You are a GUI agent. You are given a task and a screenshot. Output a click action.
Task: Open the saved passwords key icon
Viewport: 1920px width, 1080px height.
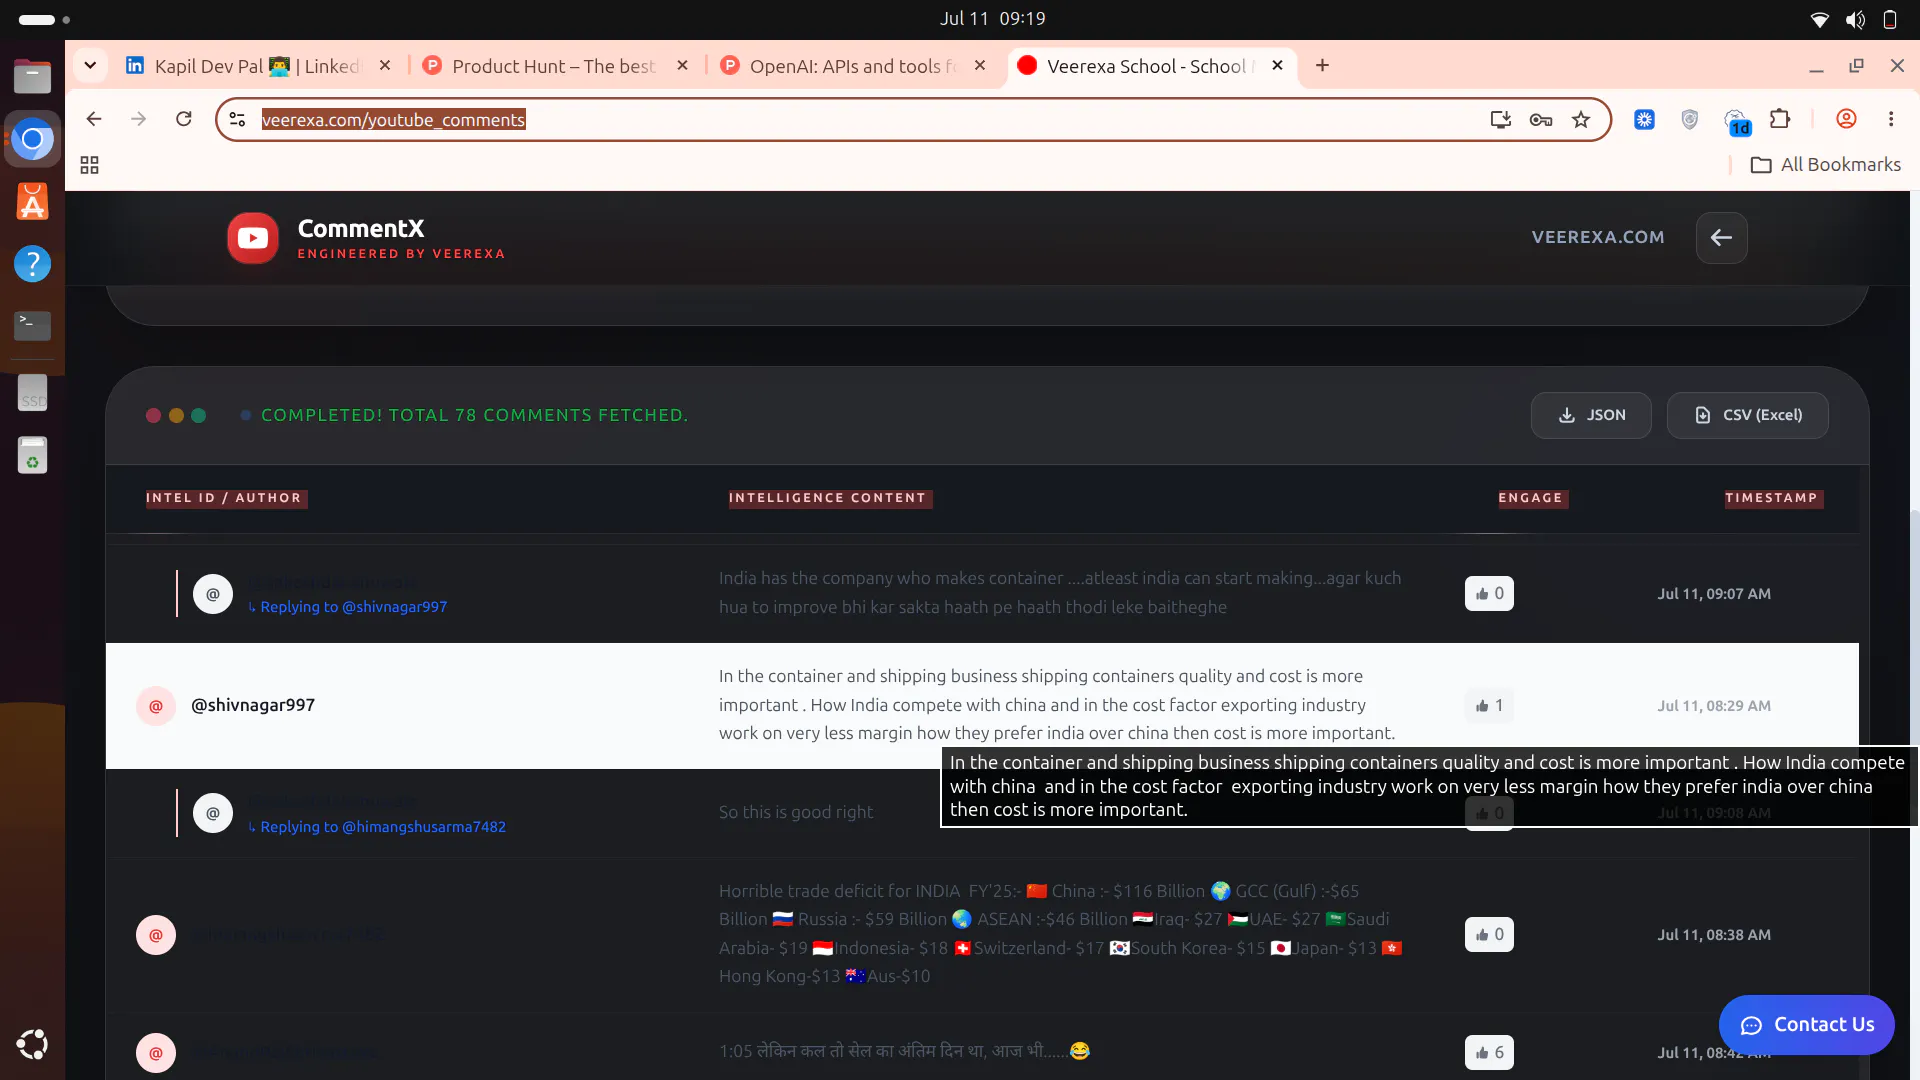[x=1540, y=119]
